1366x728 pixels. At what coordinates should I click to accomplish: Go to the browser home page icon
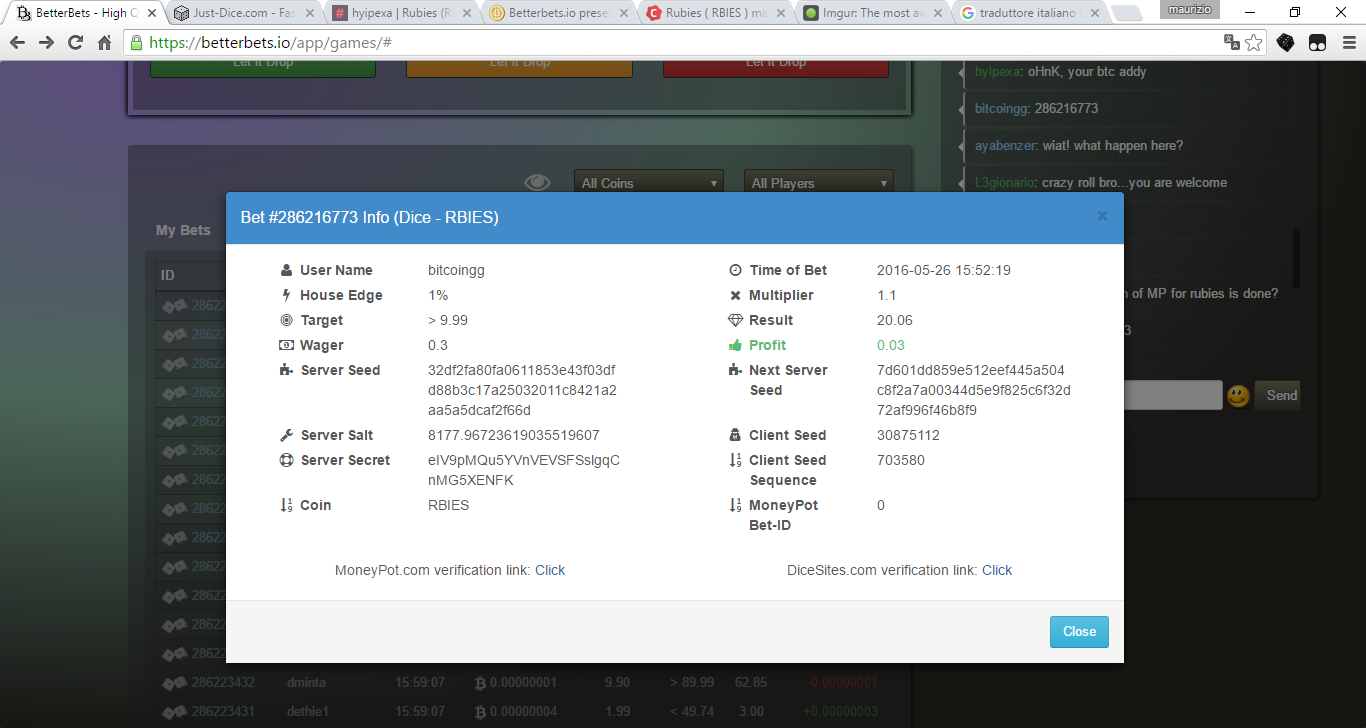coord(104,43)
